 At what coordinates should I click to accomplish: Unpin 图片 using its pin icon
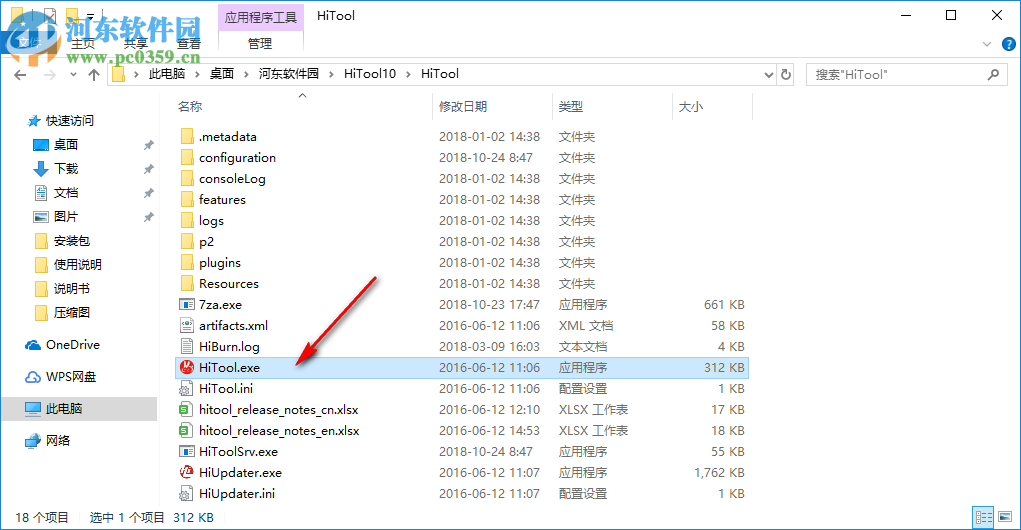point(148,217)
